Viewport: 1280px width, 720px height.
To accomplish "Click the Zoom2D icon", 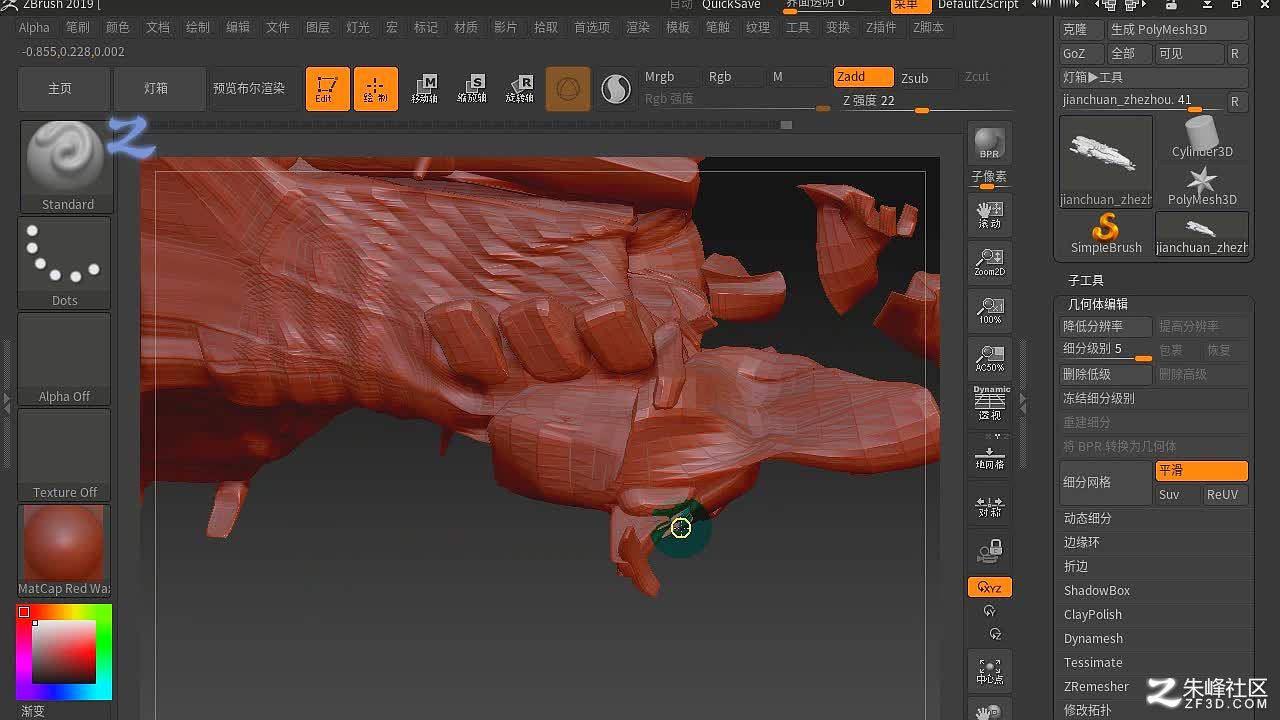I will (x=989, y=263).
